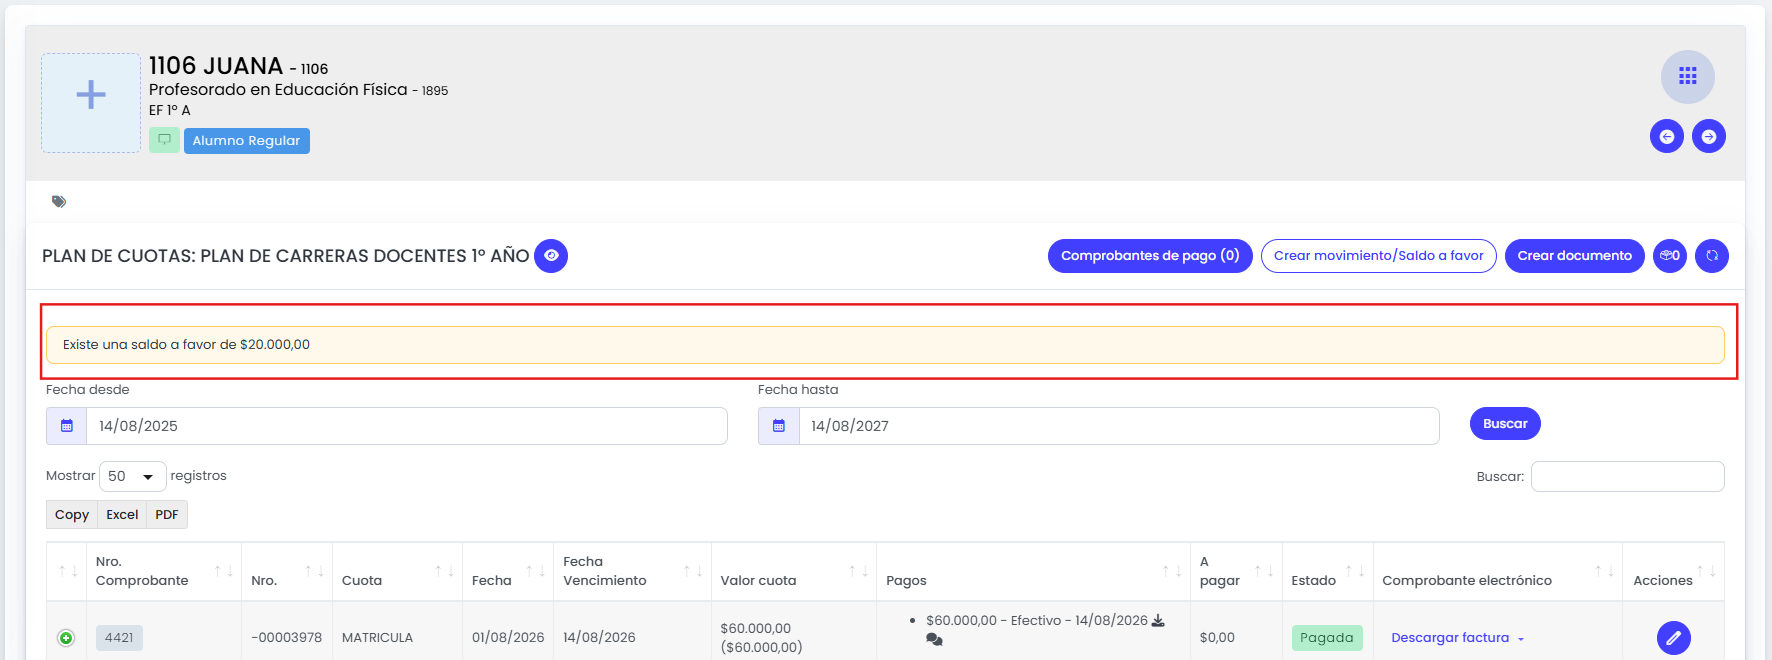Go to the next student with right arrow
Screen dimensions: 1772x660
1709,136
